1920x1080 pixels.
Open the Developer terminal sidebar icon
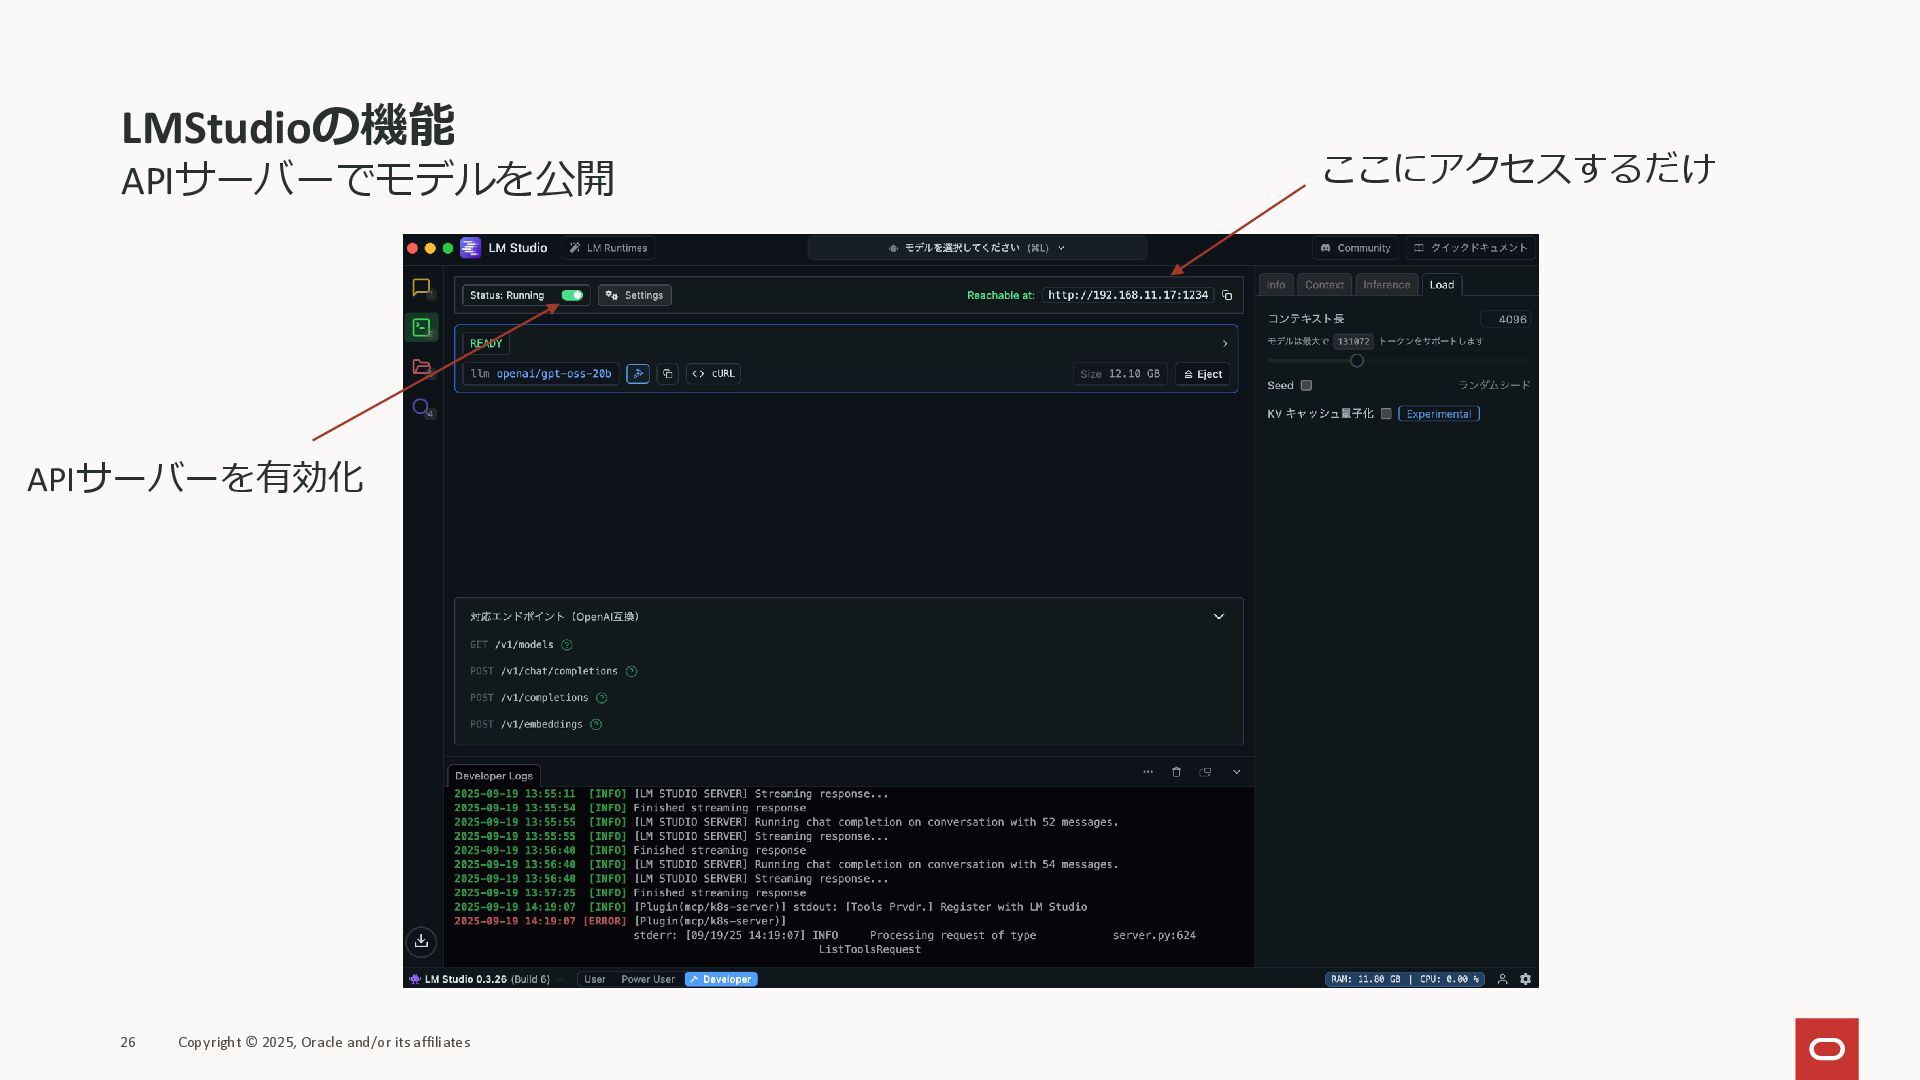(421, 327)
